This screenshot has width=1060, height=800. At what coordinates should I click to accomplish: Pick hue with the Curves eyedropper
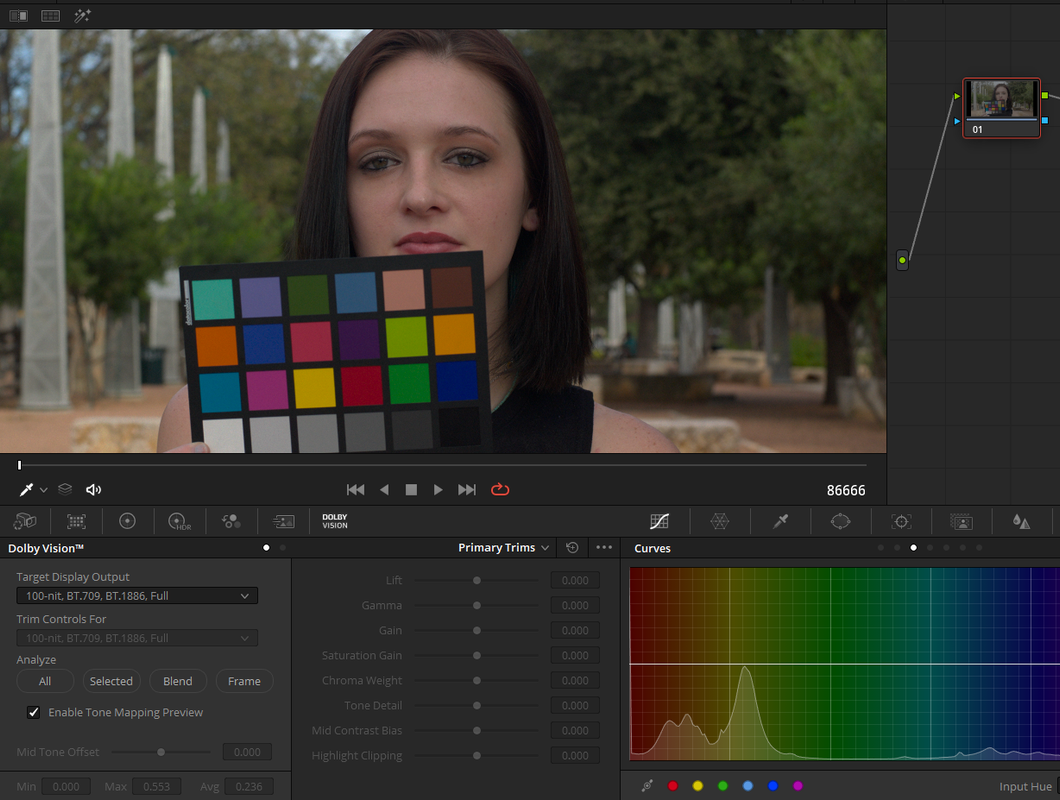point(647,786)
